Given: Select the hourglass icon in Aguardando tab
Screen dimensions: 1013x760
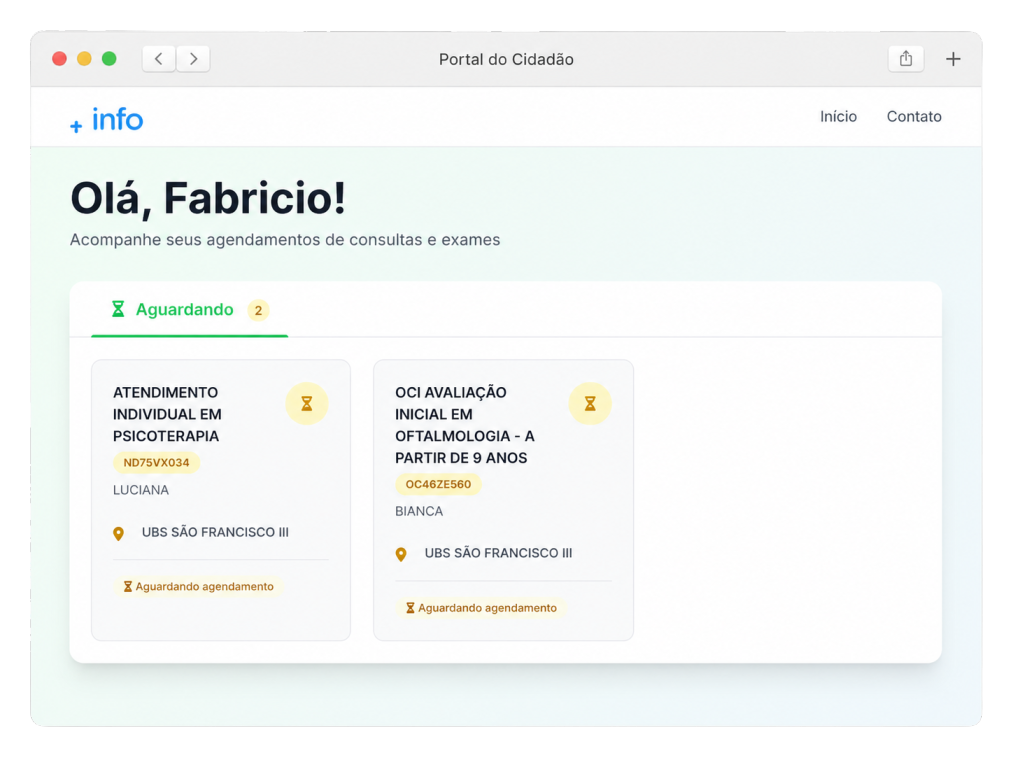Looking at the screenshot, I should [x=118, y=309].
